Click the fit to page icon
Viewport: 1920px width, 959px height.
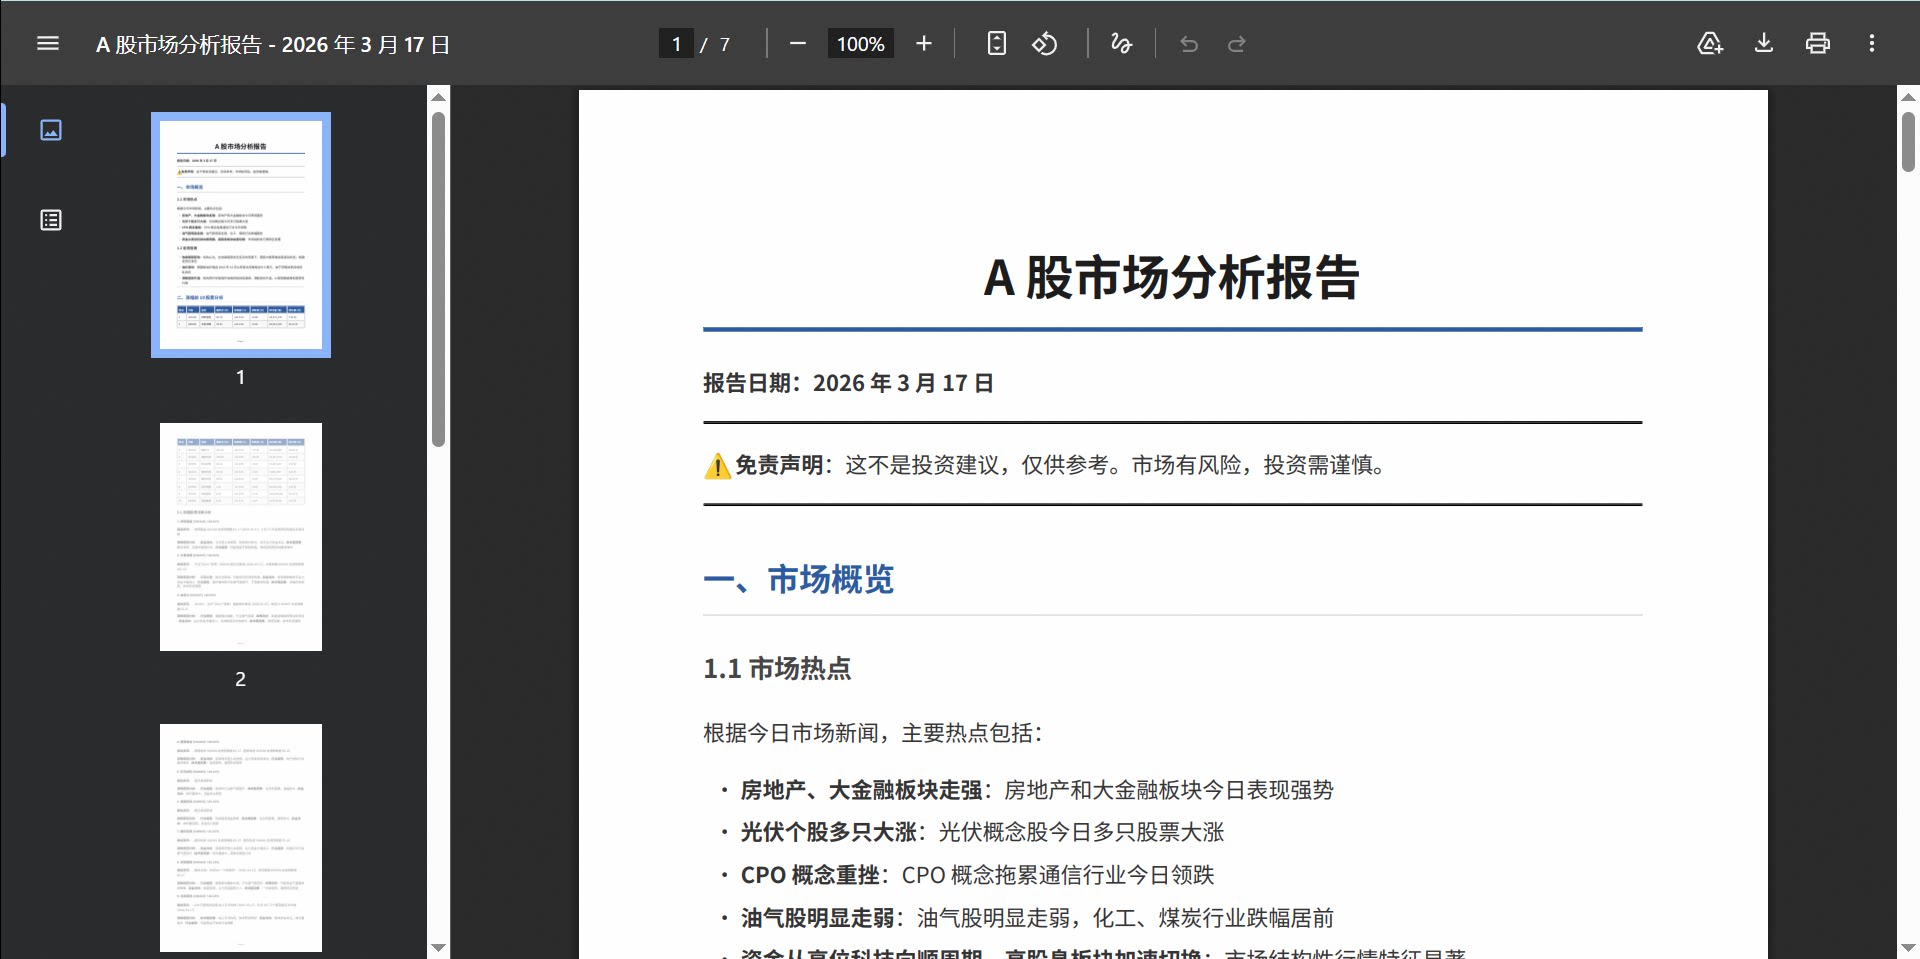tap(996, 44)
